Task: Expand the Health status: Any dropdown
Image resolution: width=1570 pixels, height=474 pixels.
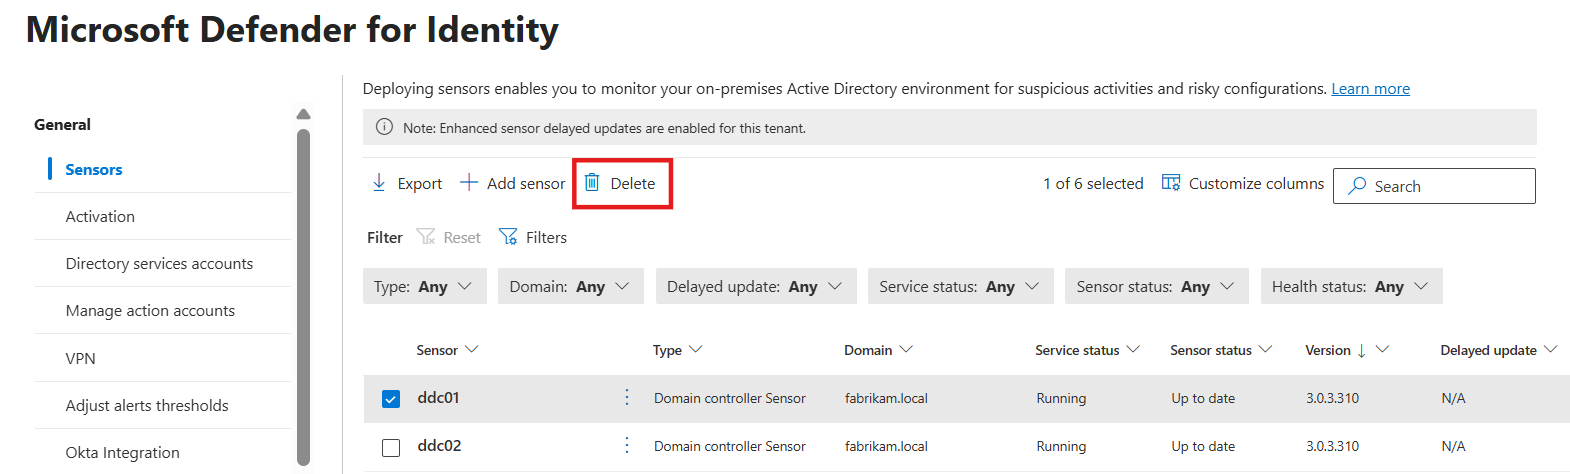Action: coord(1351,287)
